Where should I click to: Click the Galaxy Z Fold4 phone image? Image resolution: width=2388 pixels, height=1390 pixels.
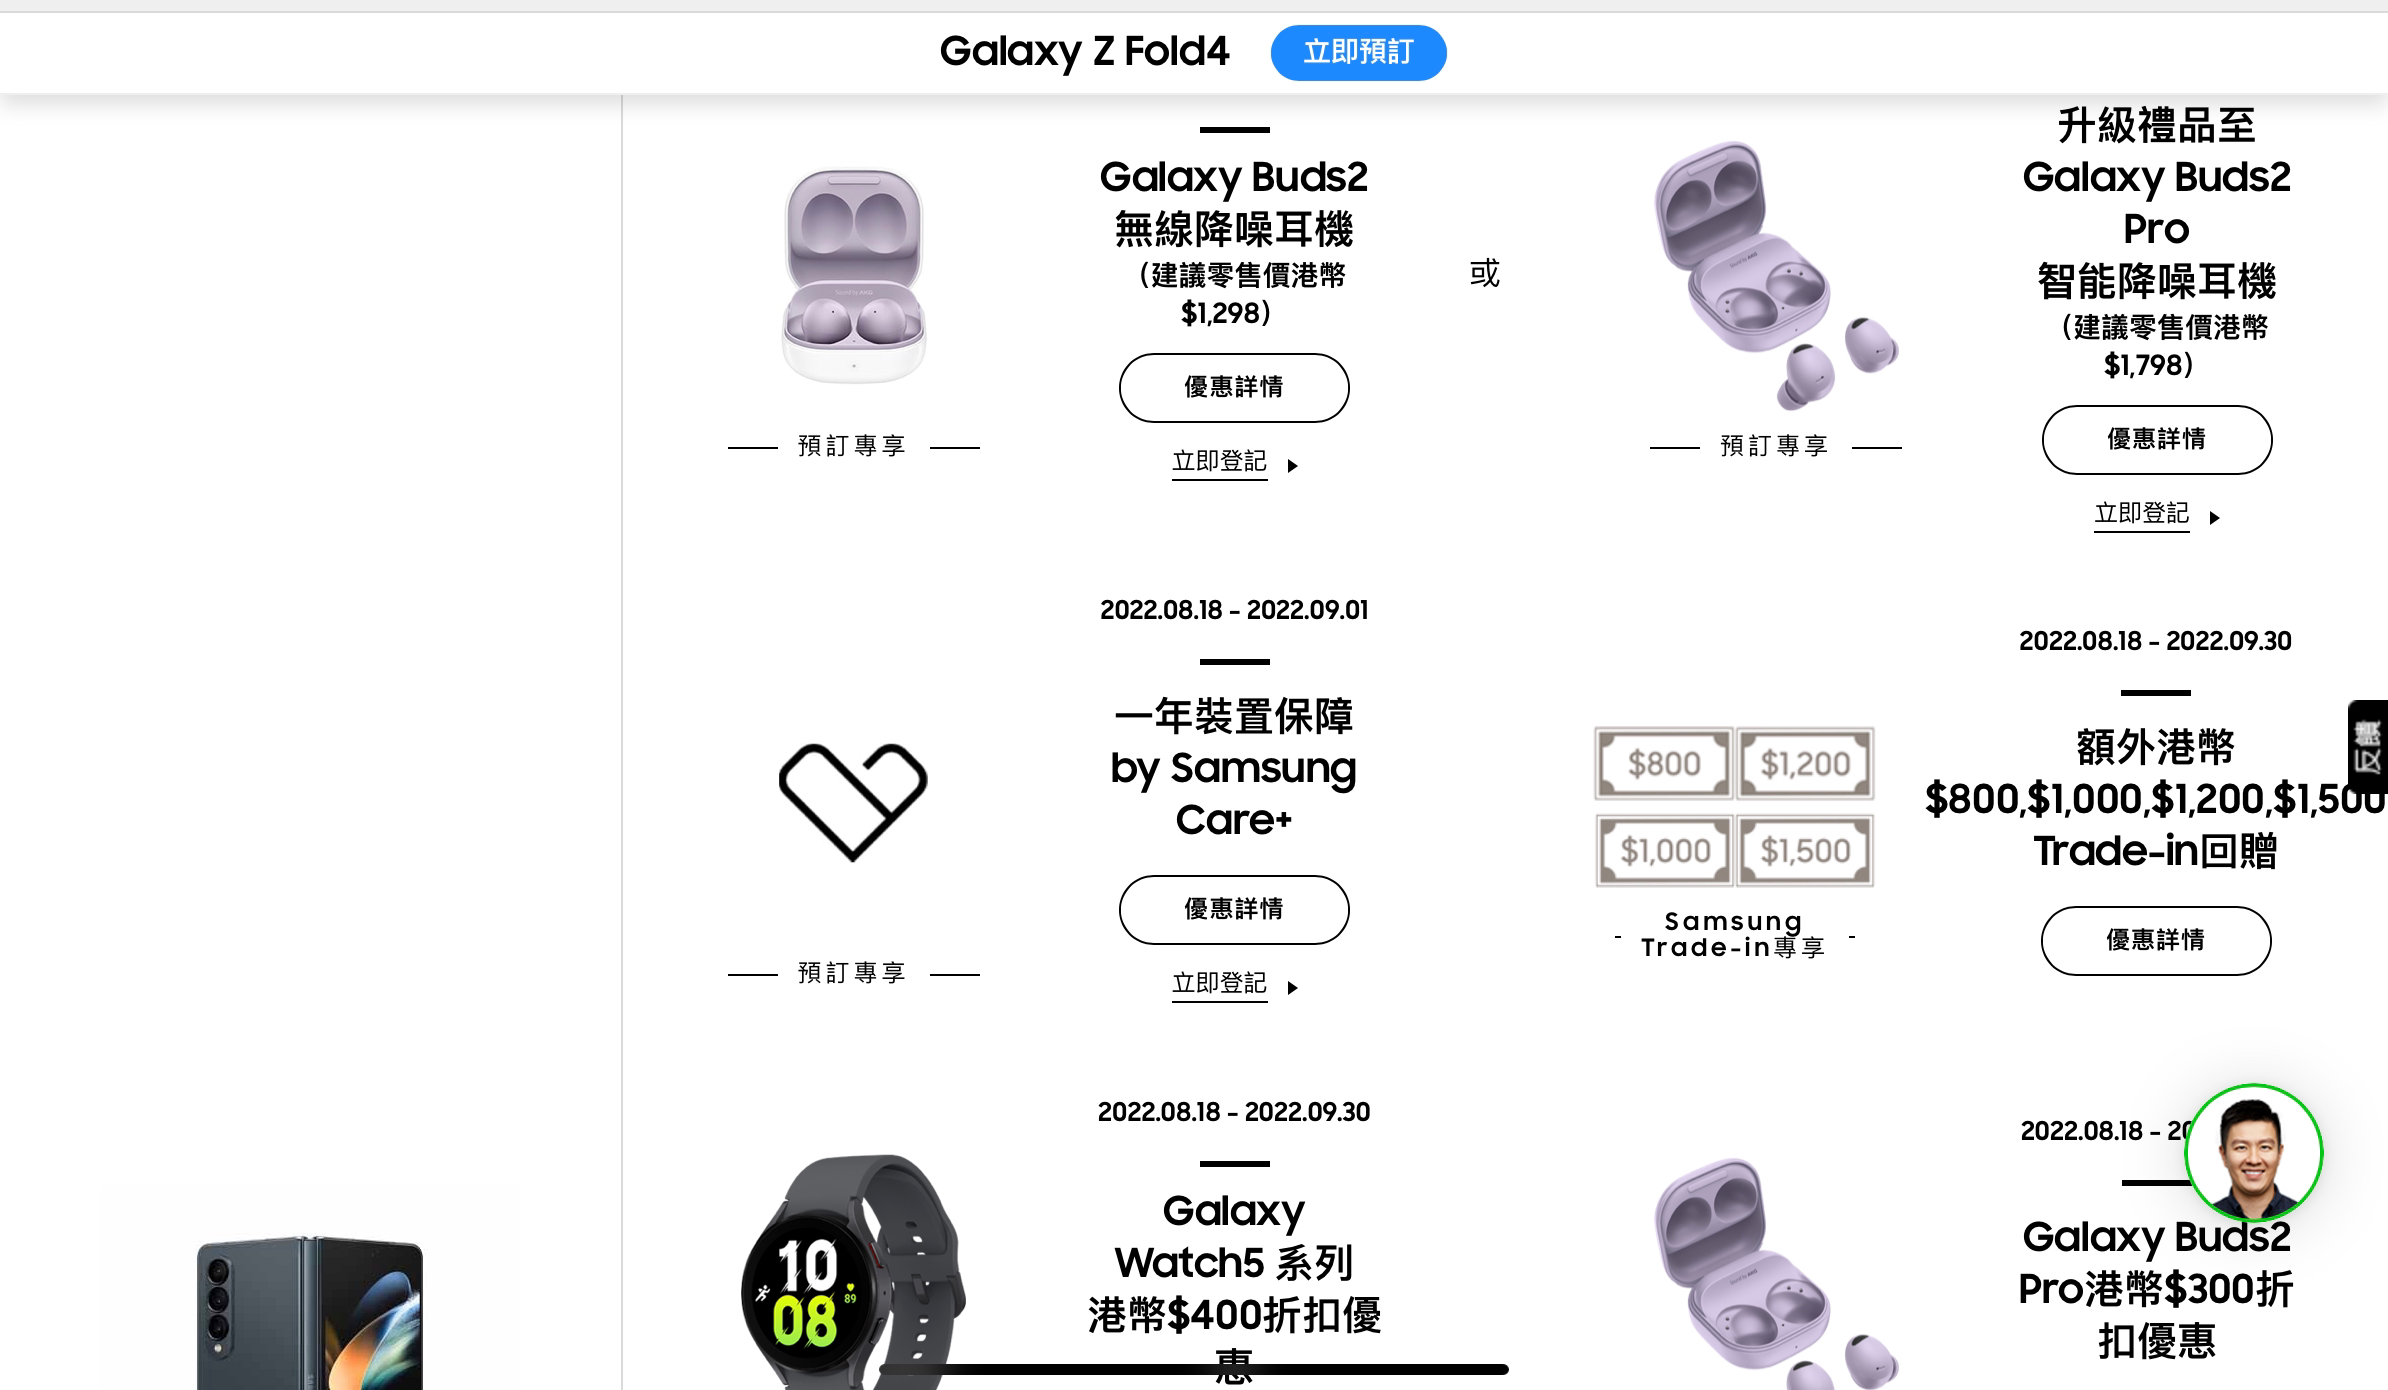(310, 1312)
